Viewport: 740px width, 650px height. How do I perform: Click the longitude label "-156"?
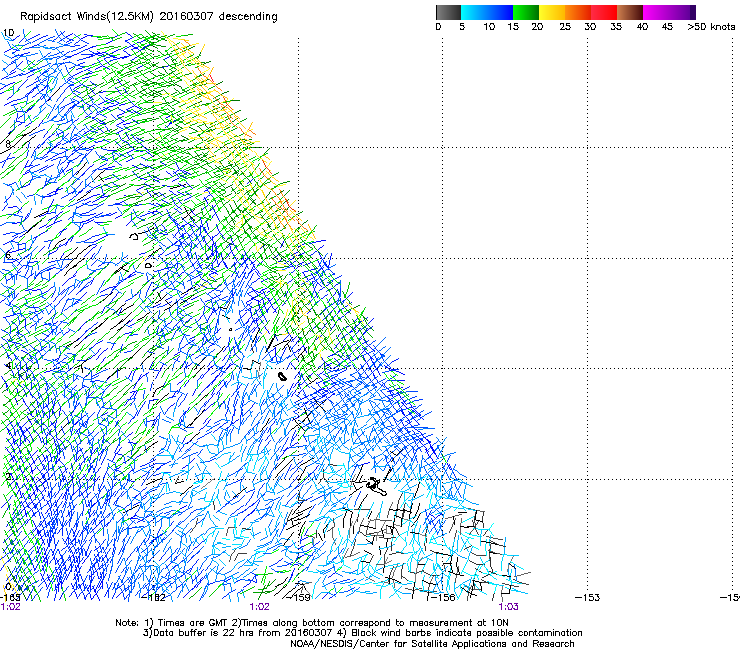click(445, 598)
